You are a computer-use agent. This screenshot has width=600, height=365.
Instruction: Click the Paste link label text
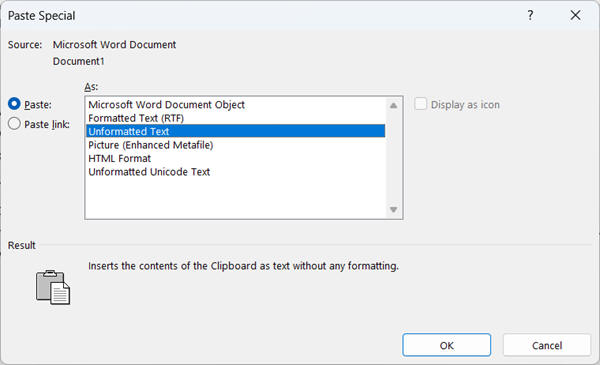point(47,124)
